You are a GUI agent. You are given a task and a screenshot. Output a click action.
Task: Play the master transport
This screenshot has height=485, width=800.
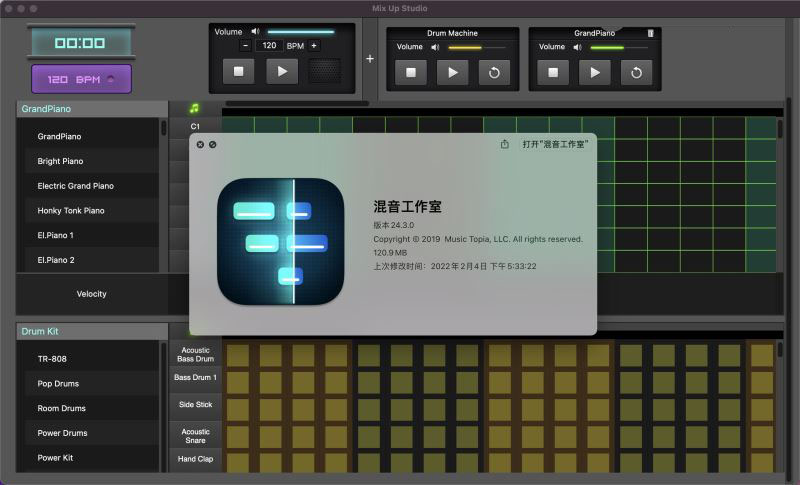pyautogui.click(x=282, y=71)
